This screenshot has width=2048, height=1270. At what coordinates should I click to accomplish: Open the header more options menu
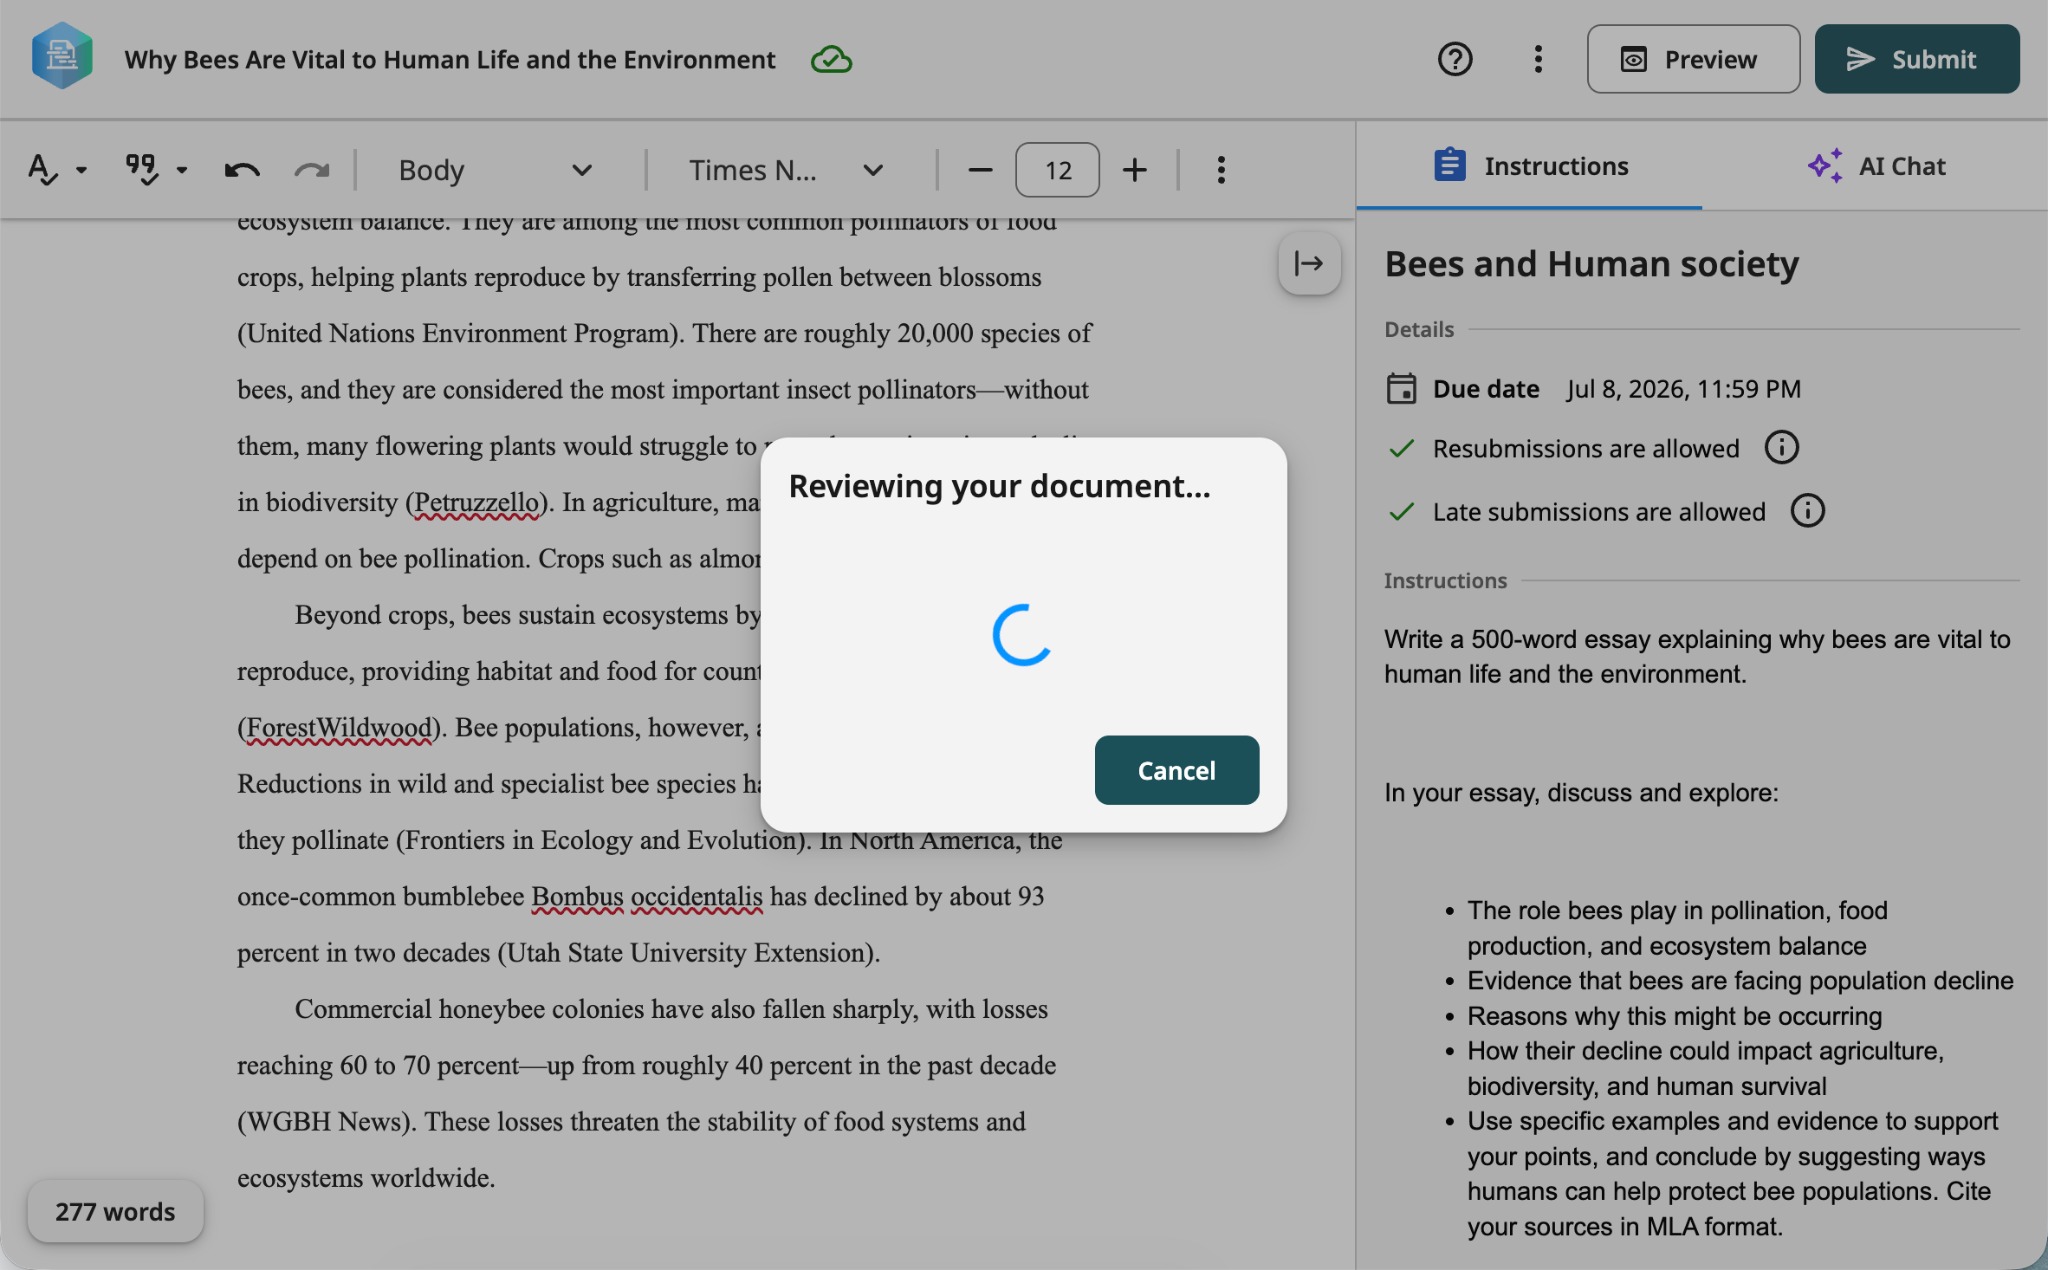pos(1538,59)
